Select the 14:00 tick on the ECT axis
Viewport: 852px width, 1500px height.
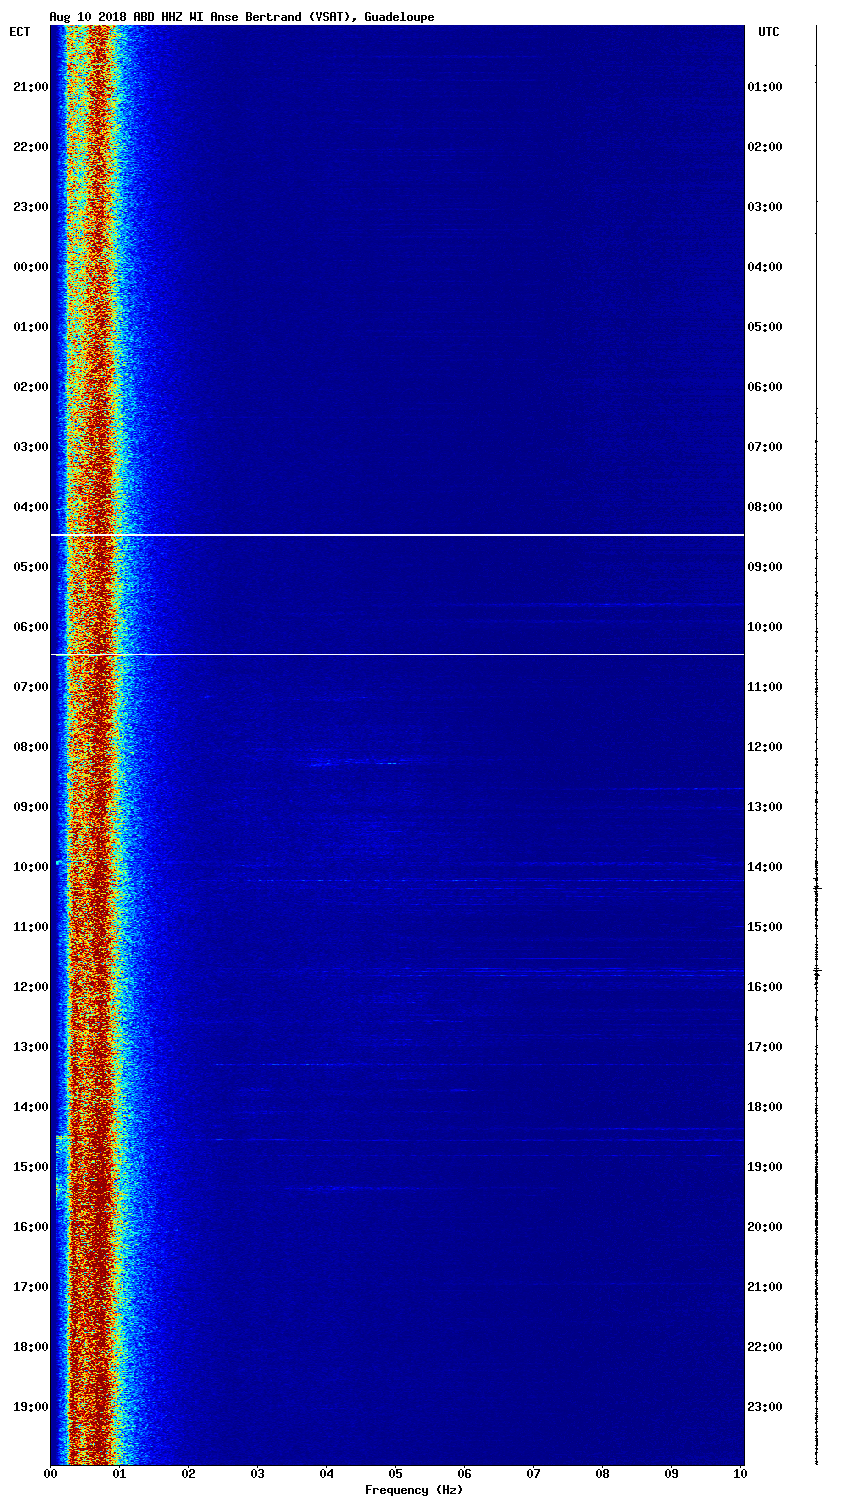pyautogui.click(x=30, y=1107)
